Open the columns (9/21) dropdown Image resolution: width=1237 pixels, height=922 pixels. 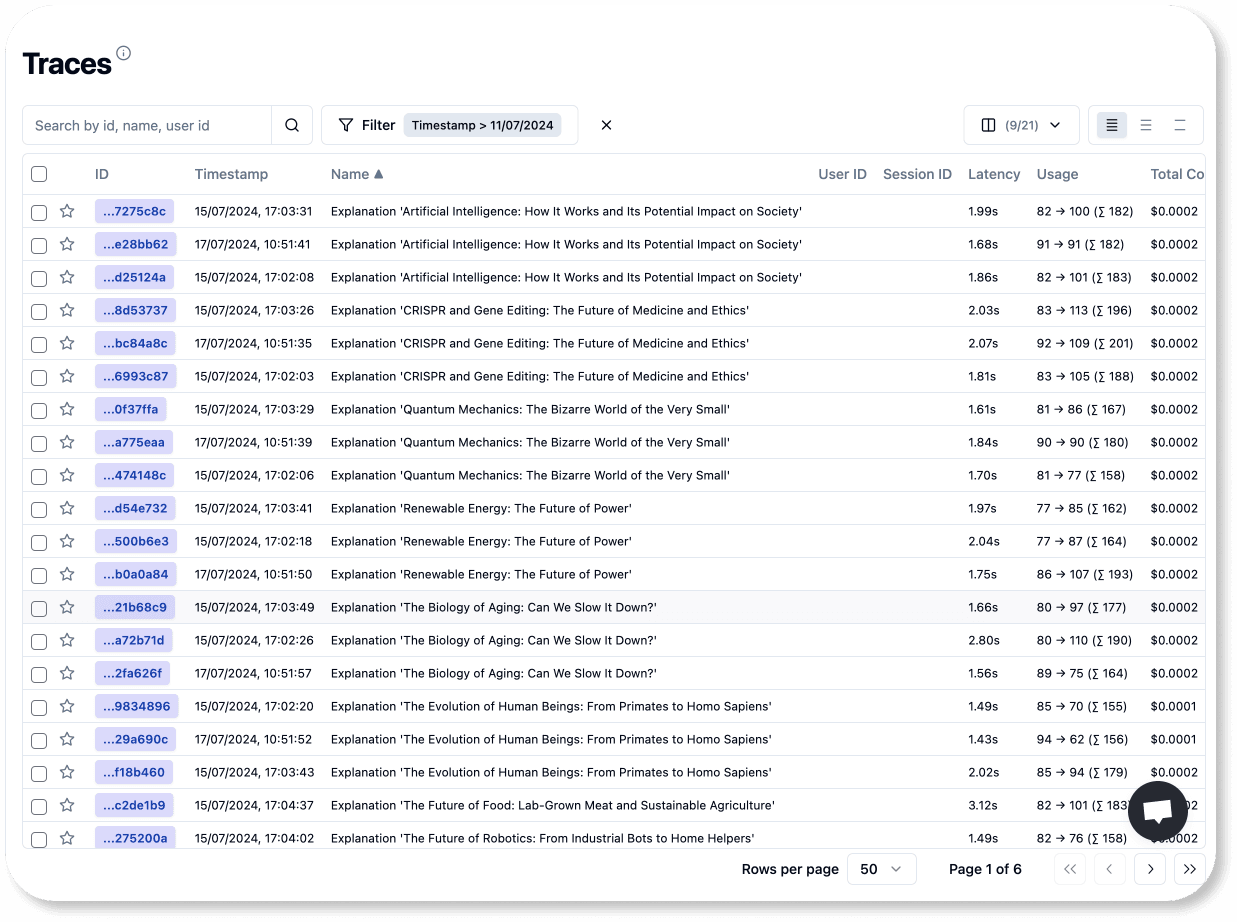[1021, 125]
